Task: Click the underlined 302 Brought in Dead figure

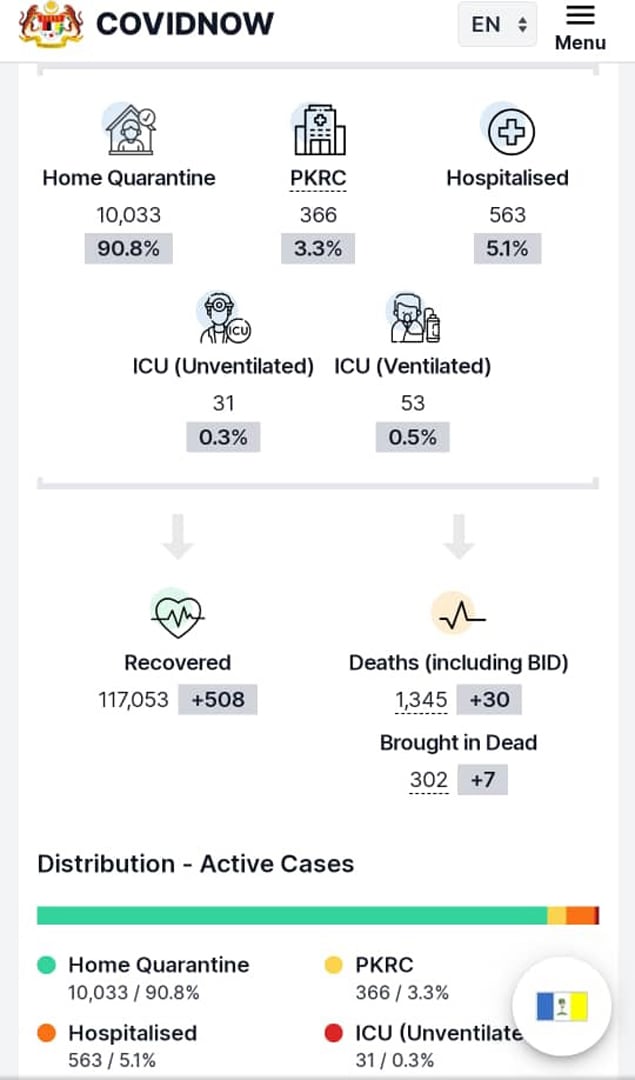Action: (x=428, y=781)
